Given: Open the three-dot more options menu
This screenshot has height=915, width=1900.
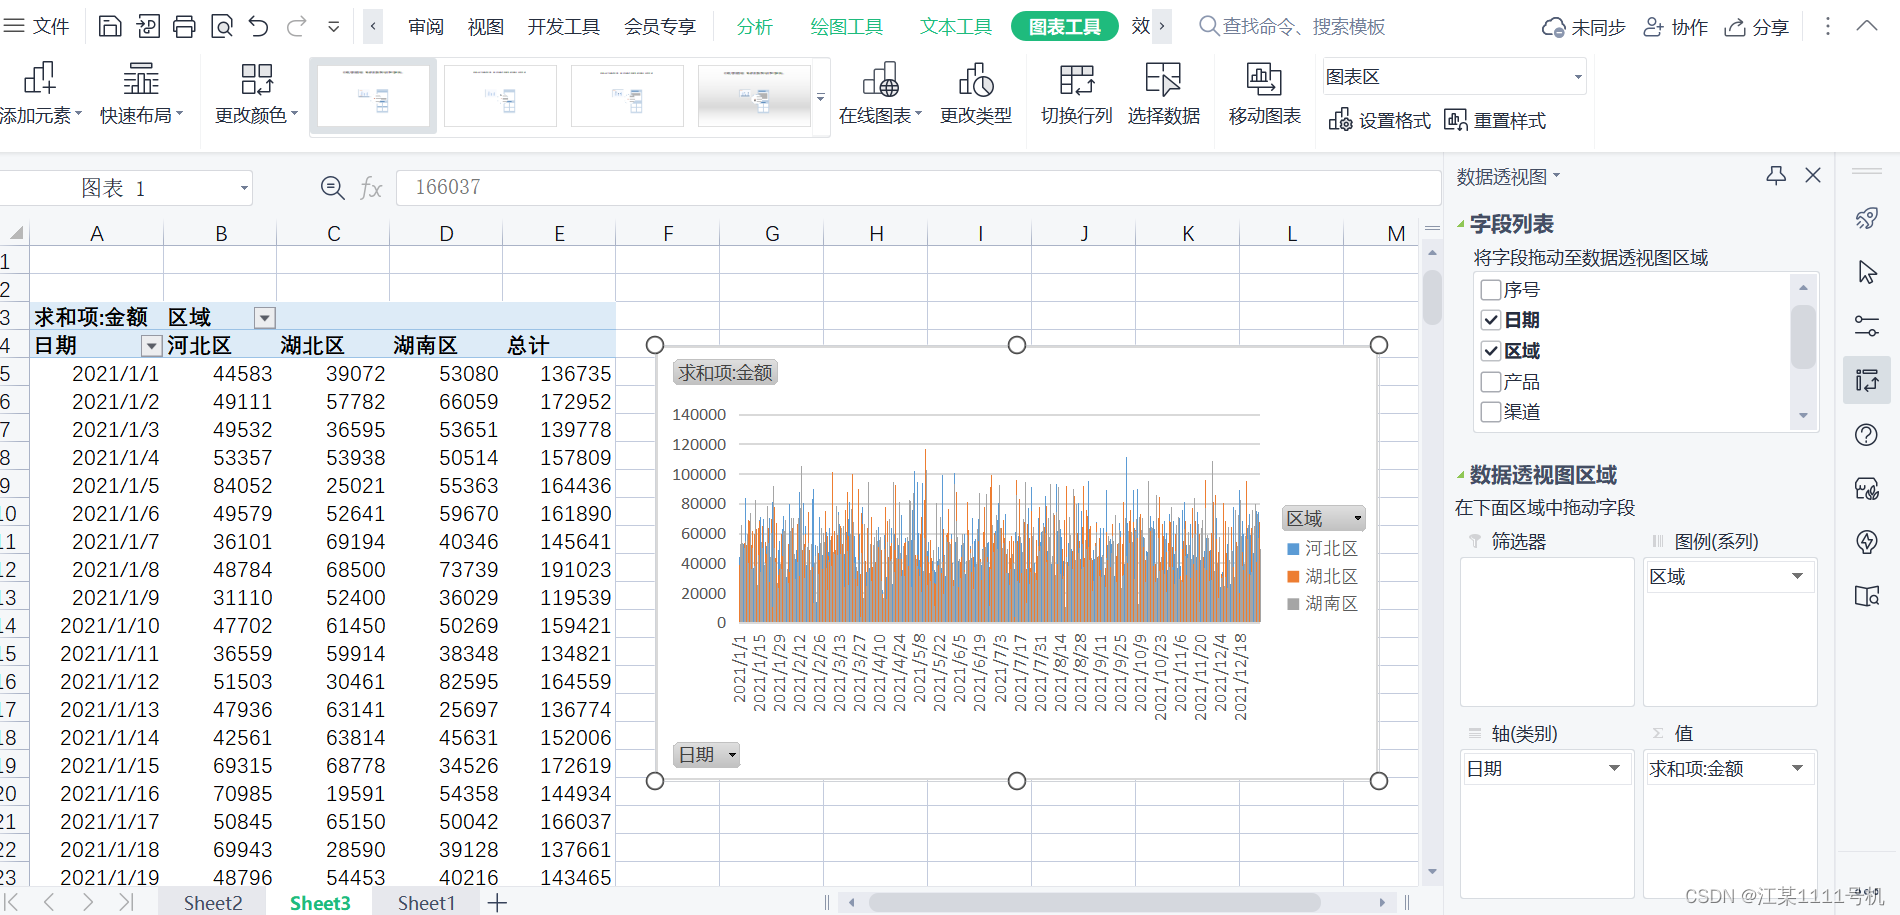Looking at the screenshot, I should coord(1828,26).
